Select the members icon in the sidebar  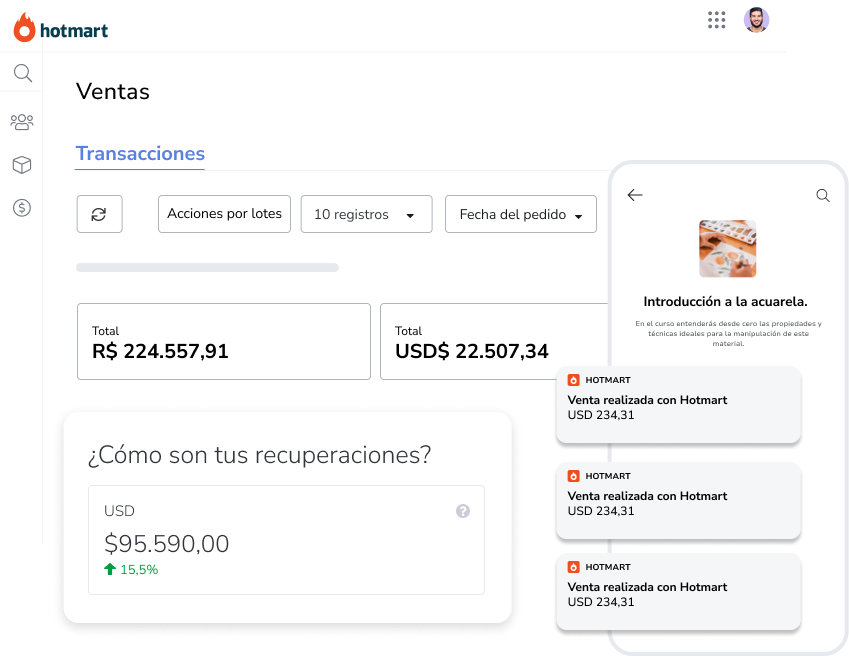tap(22, 121)
